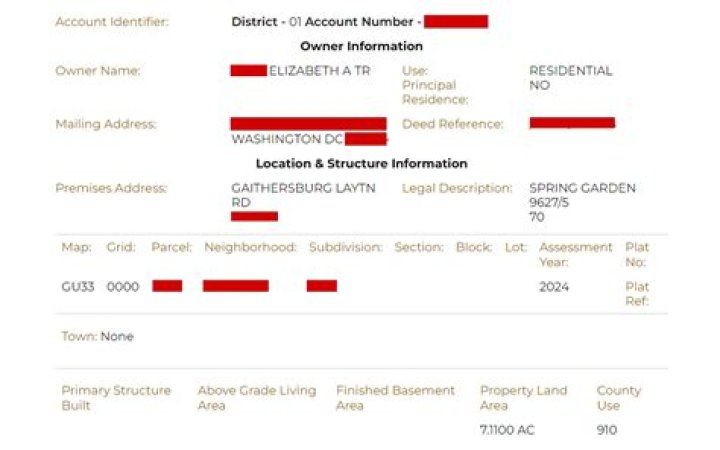Click the 2024 assessment year value
720x450 pixels.
(x=554, y=287)
